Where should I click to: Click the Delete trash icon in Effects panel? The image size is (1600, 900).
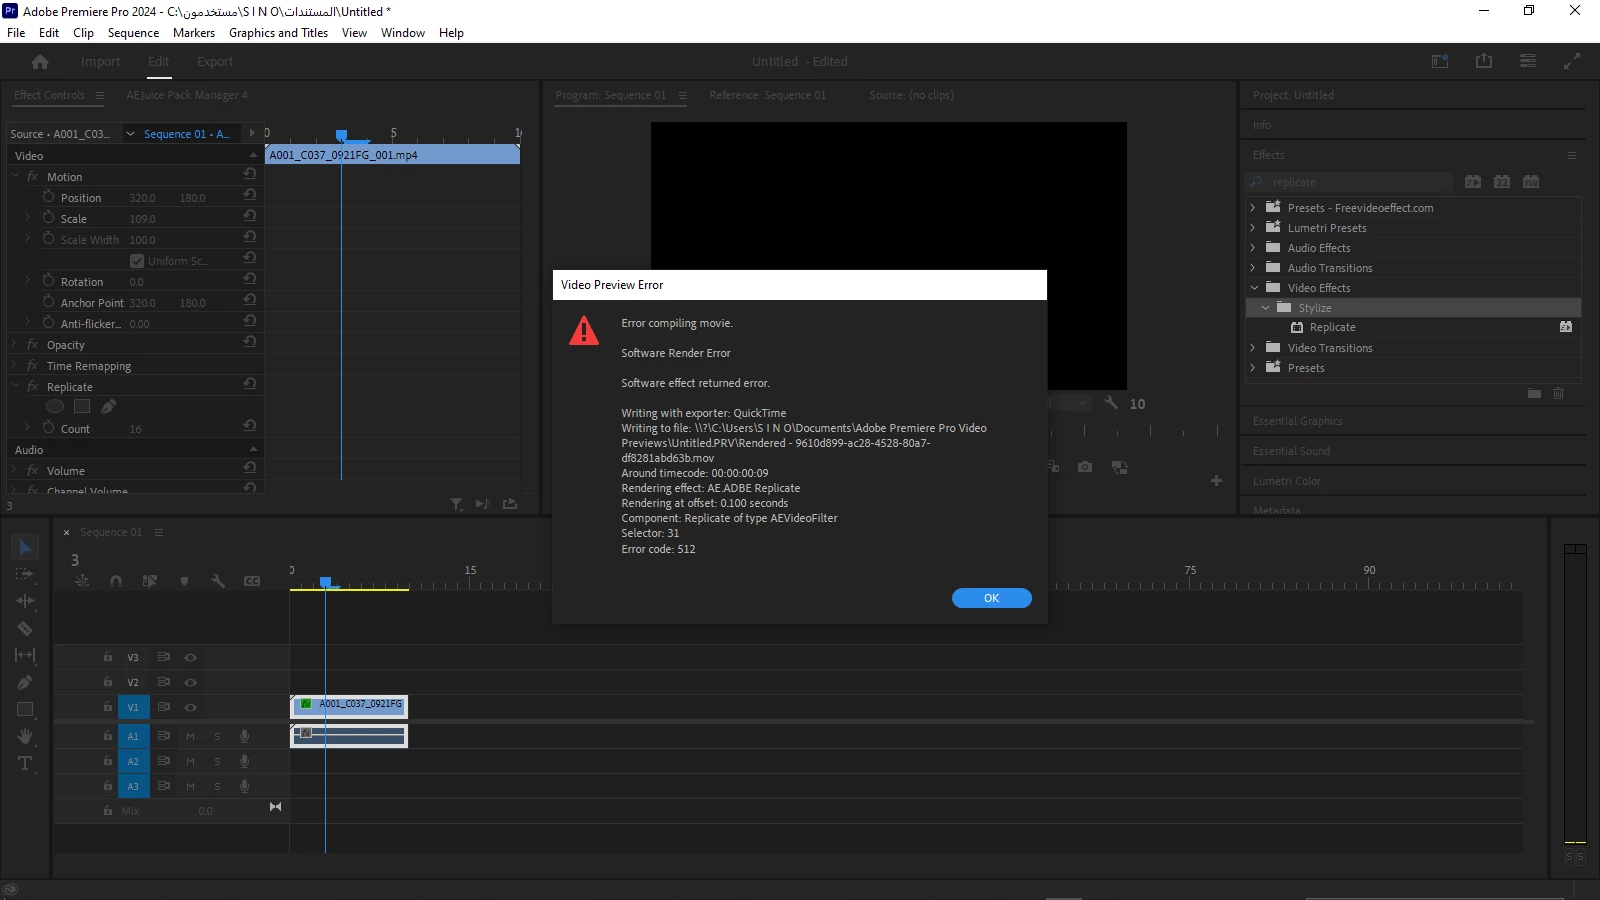tap(1558, 393)
